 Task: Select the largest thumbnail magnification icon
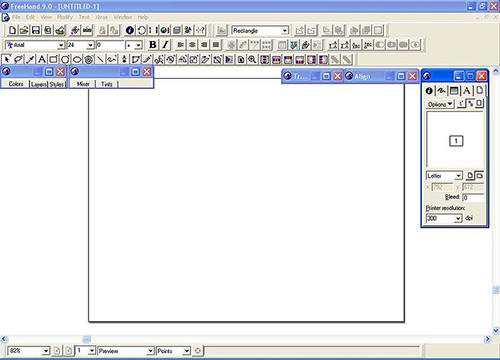click(479, 104)
